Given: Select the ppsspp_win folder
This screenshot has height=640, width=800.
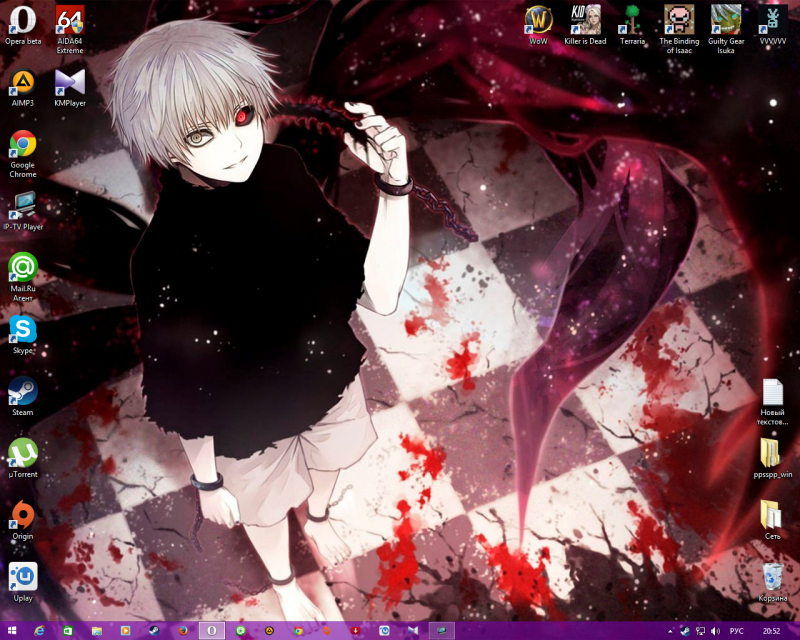Looking at the screenshot, I should [x=772, y=458].
